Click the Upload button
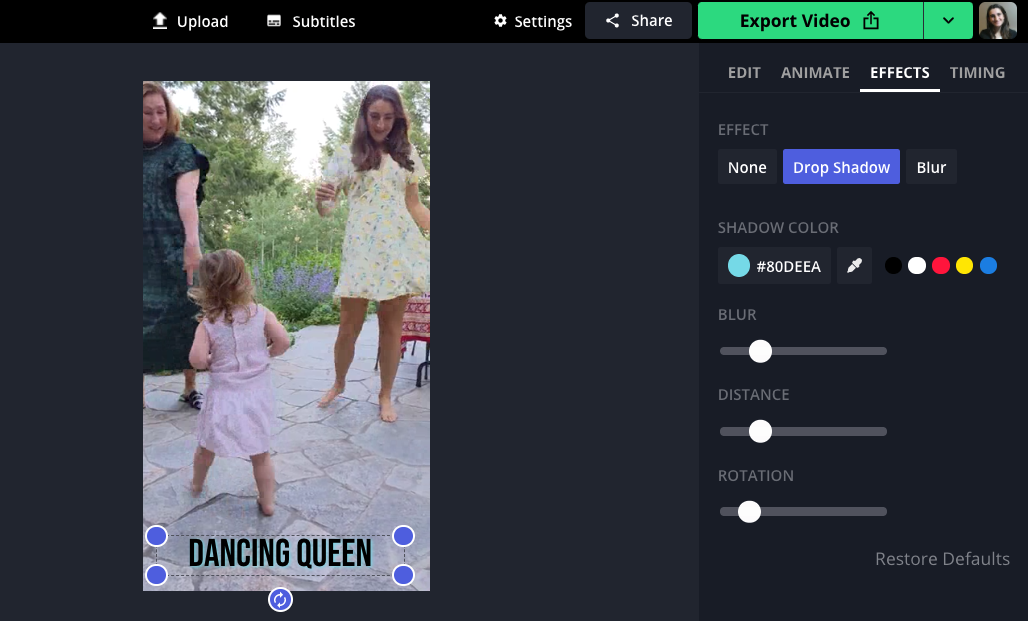 (x=190, y=21)
